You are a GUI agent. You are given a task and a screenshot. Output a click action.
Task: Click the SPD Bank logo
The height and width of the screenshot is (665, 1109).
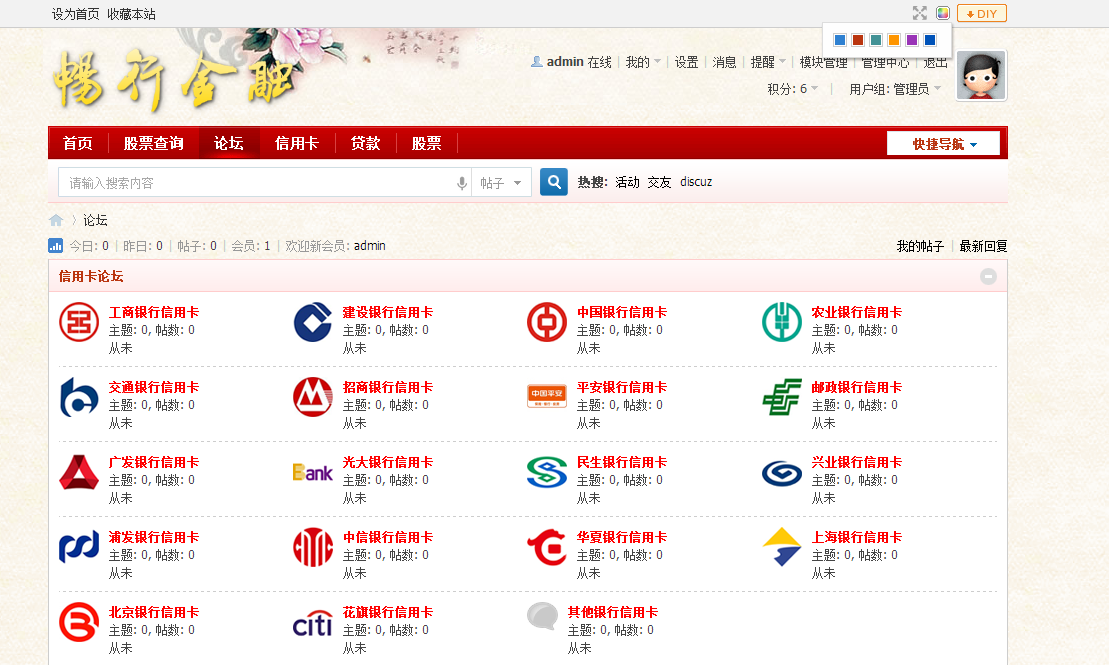(x=79, y=548)
